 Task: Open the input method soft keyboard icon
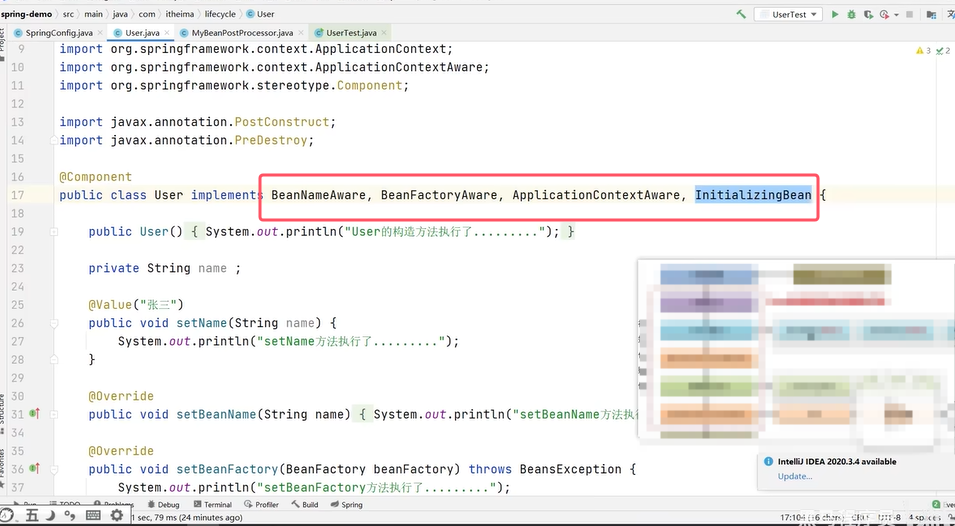93,516
